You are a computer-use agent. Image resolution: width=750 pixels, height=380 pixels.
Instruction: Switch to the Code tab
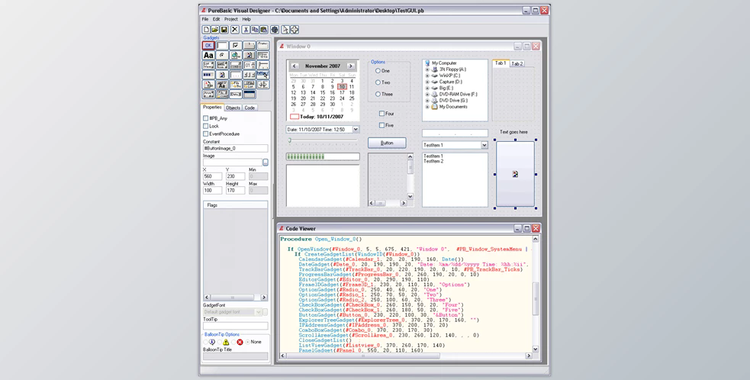pos(250,108)
